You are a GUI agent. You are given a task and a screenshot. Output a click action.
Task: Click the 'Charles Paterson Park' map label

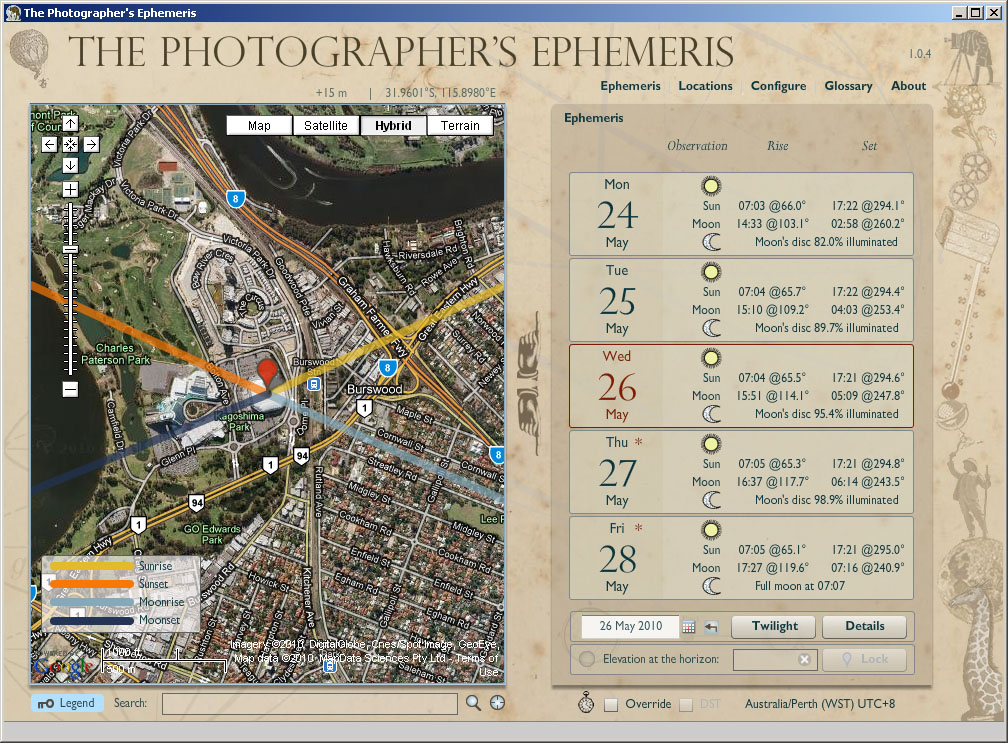(x=115, y=354)
